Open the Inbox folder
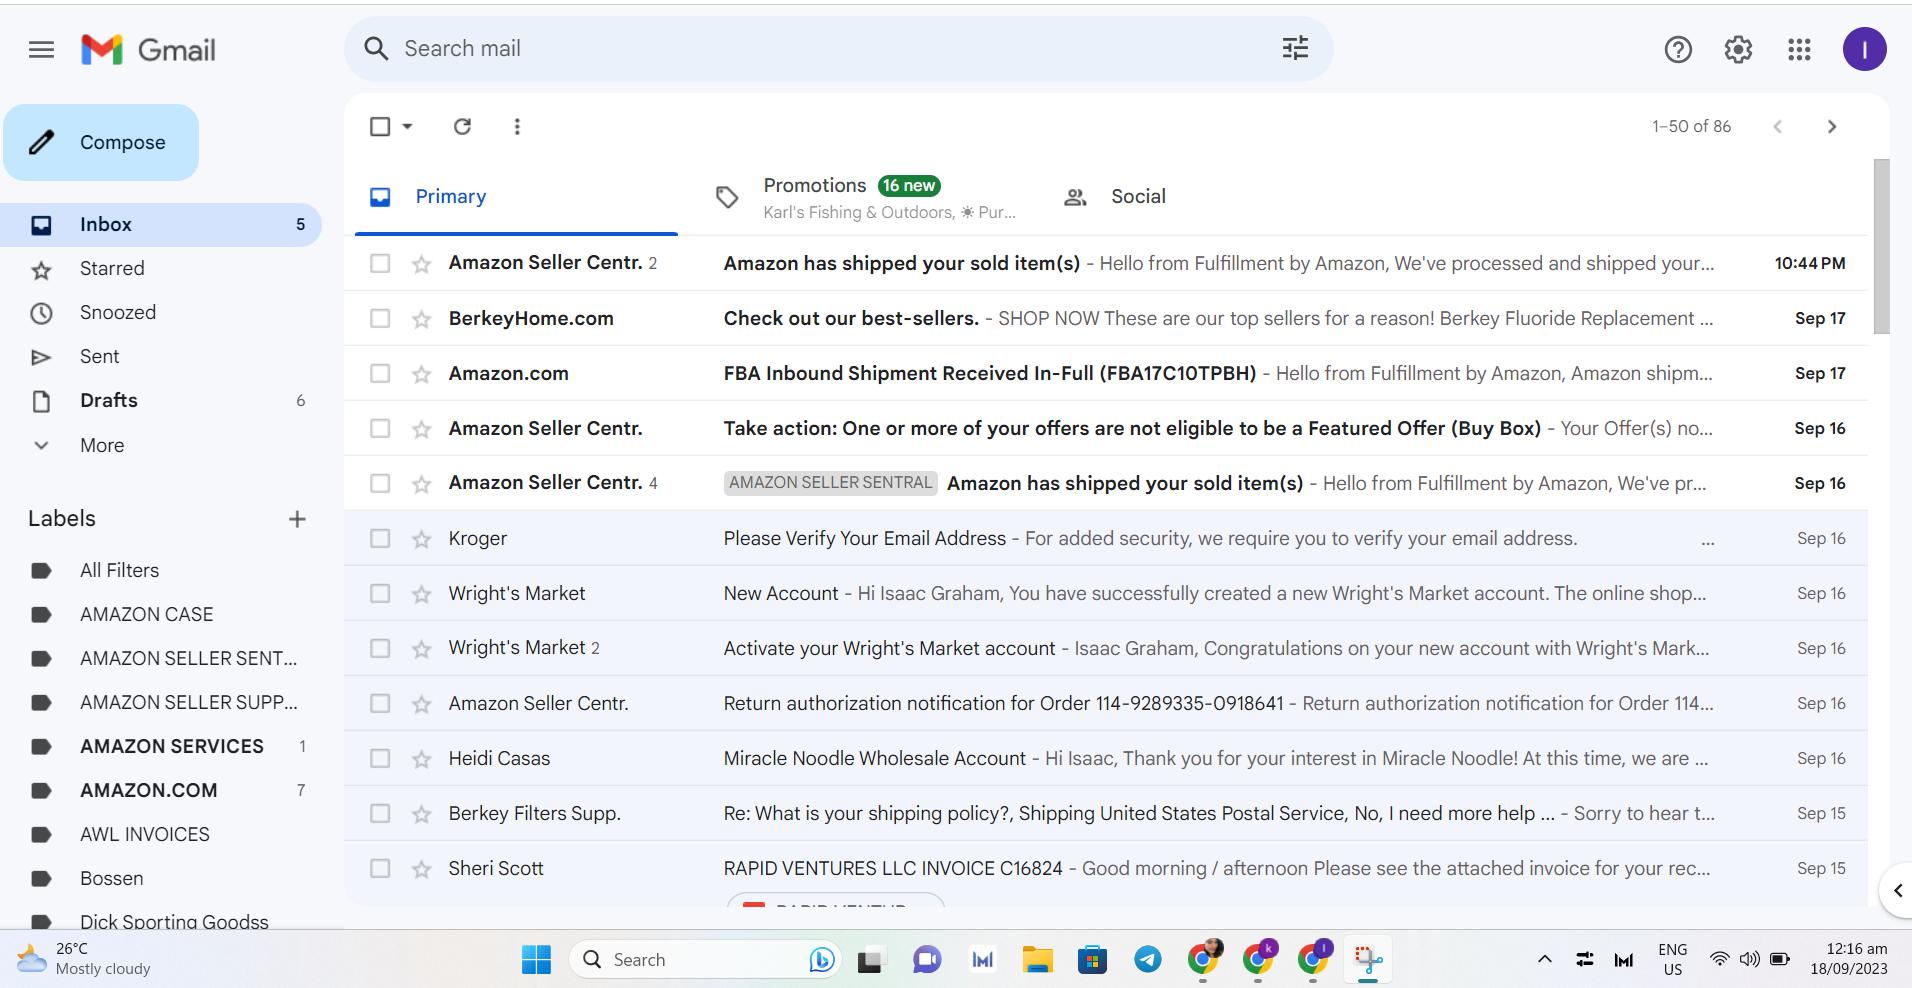Screen dimensions: 1912x988 pyautogui.click(x=161, y=225)
